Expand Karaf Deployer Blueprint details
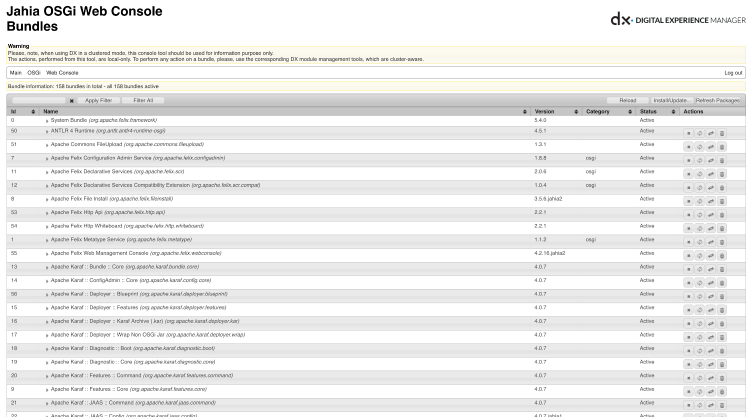The image size is (750, 417). pos(47,295)
